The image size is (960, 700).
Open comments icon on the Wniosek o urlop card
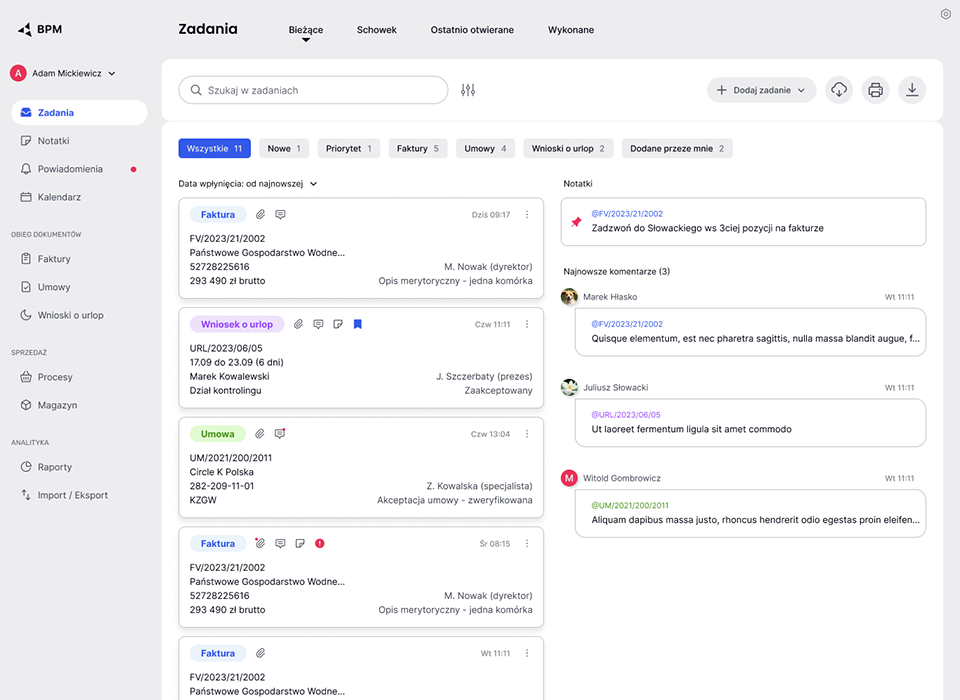click(318, 324)
